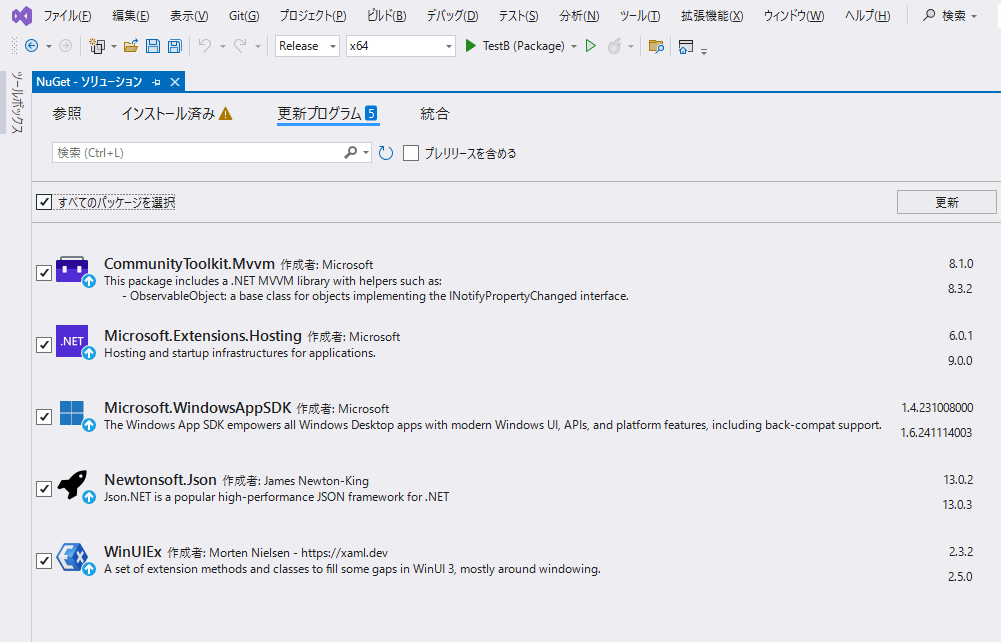Viewport: 1001px width, 642px height.
Task: Uncheck the WinUIEx checkbox
Action: pos(44,561)
